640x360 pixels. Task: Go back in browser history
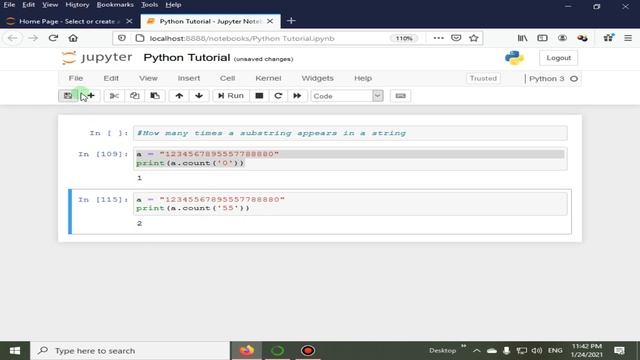(x=13, y=38)
